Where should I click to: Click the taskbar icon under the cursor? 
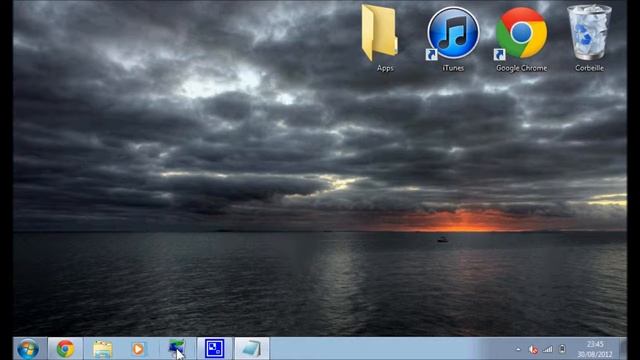[176, 349]
